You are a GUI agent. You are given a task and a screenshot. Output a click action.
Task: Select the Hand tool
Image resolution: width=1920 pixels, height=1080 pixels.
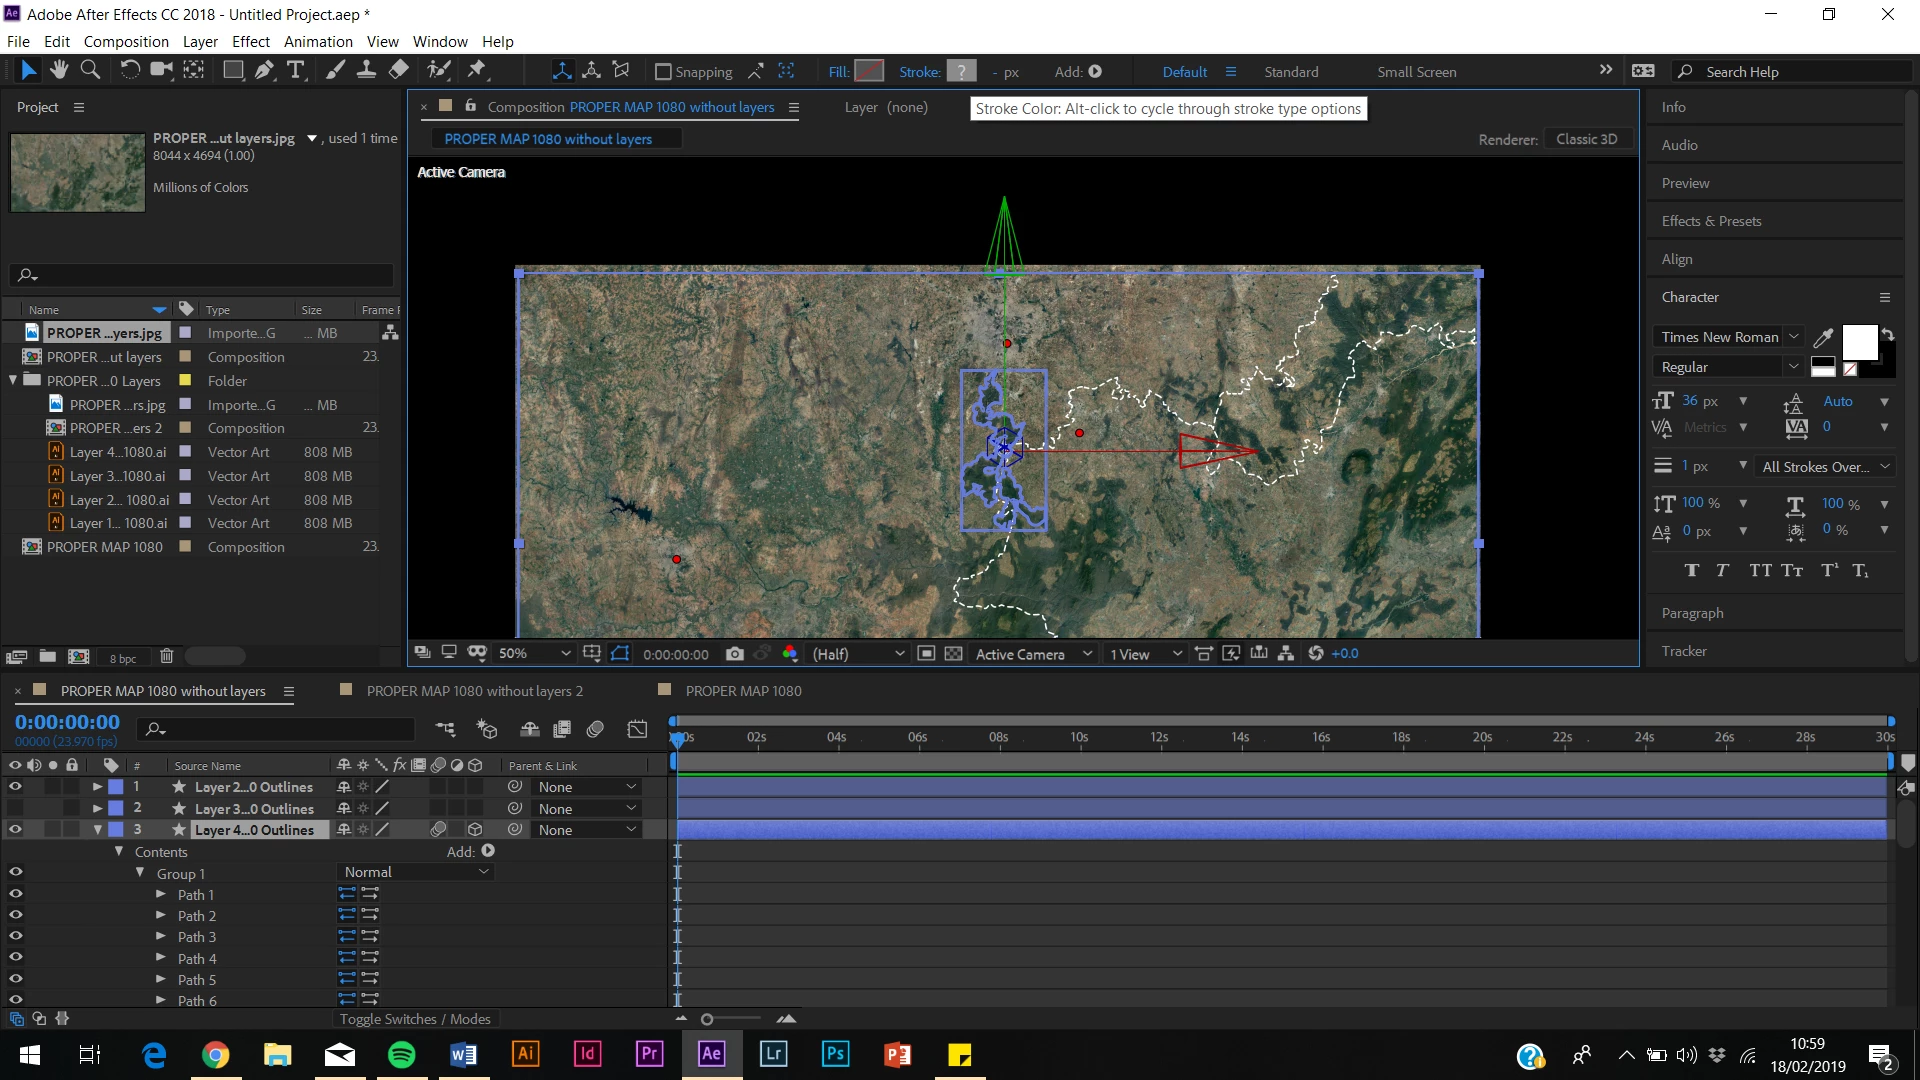[59, 70]
